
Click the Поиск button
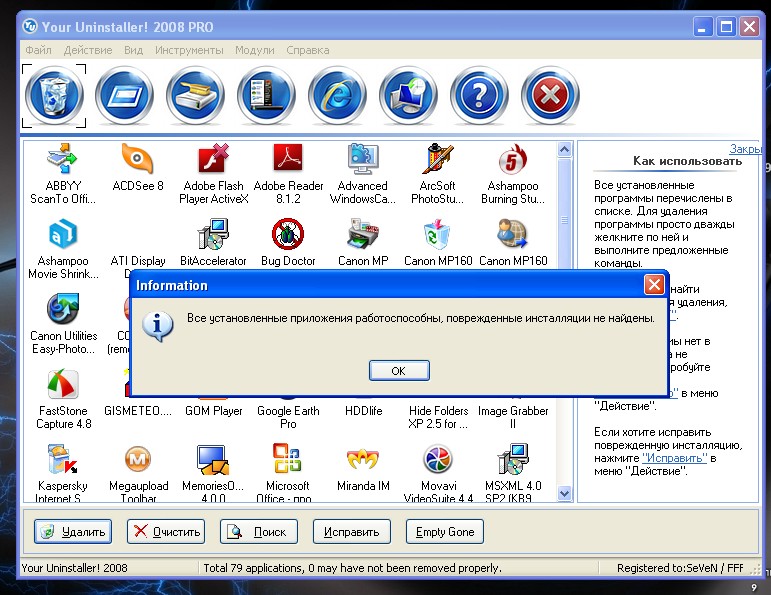(x=259, y=532)
